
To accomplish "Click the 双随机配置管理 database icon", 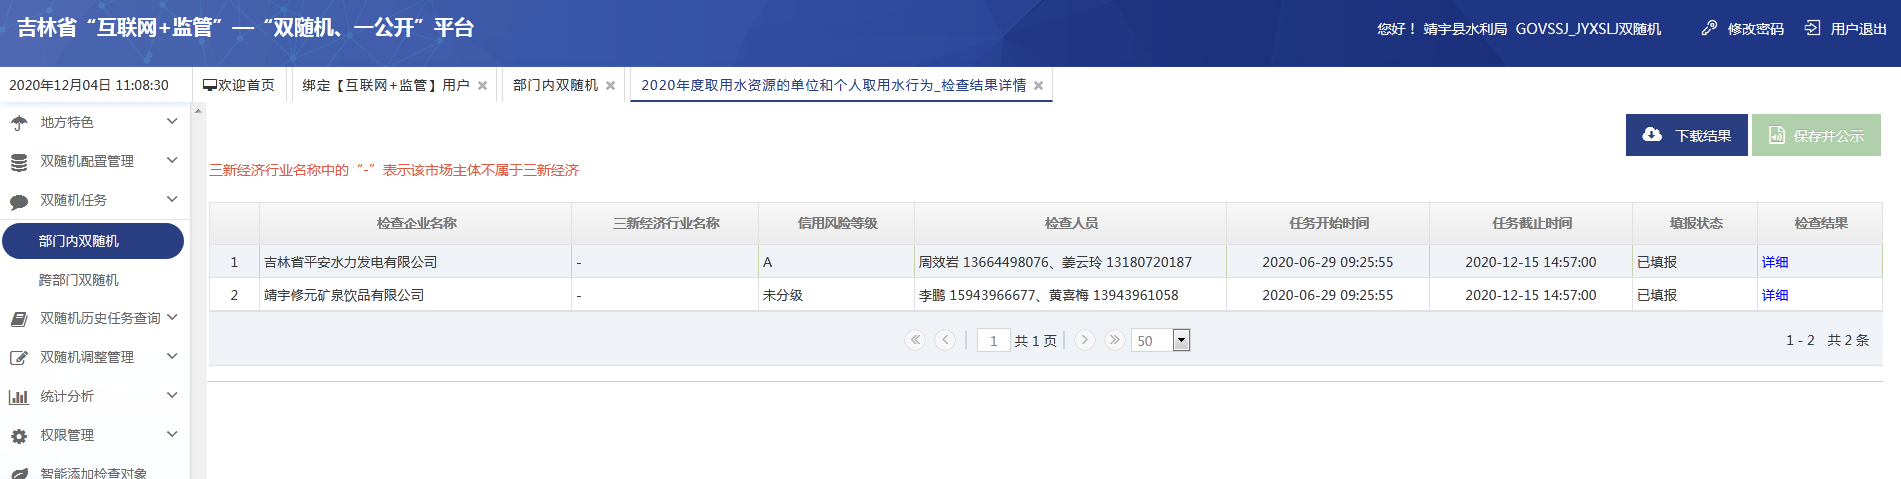I will [x=19, y=162].
